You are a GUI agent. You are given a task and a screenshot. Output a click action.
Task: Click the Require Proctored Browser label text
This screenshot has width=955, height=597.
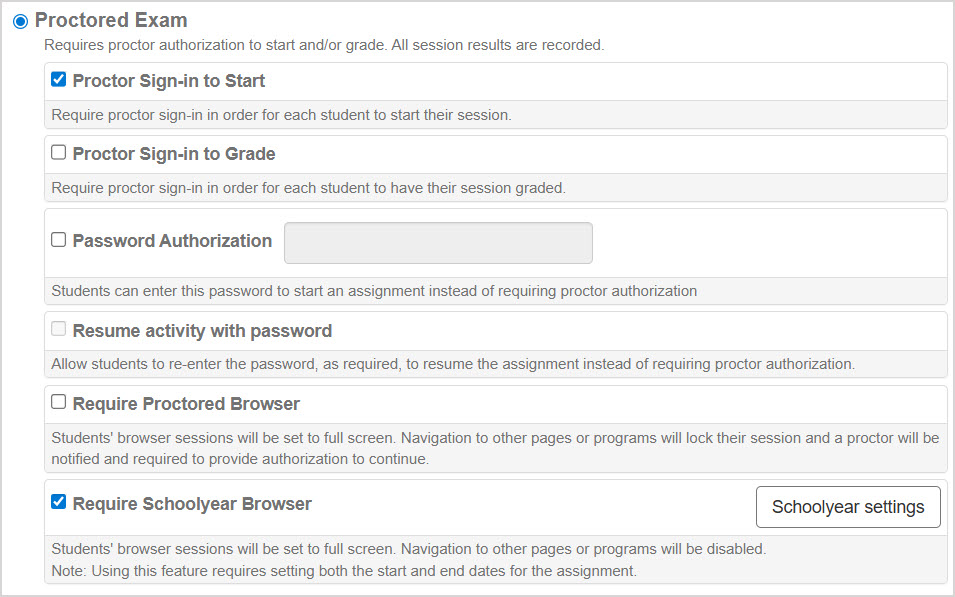click(x=186, y=404)
